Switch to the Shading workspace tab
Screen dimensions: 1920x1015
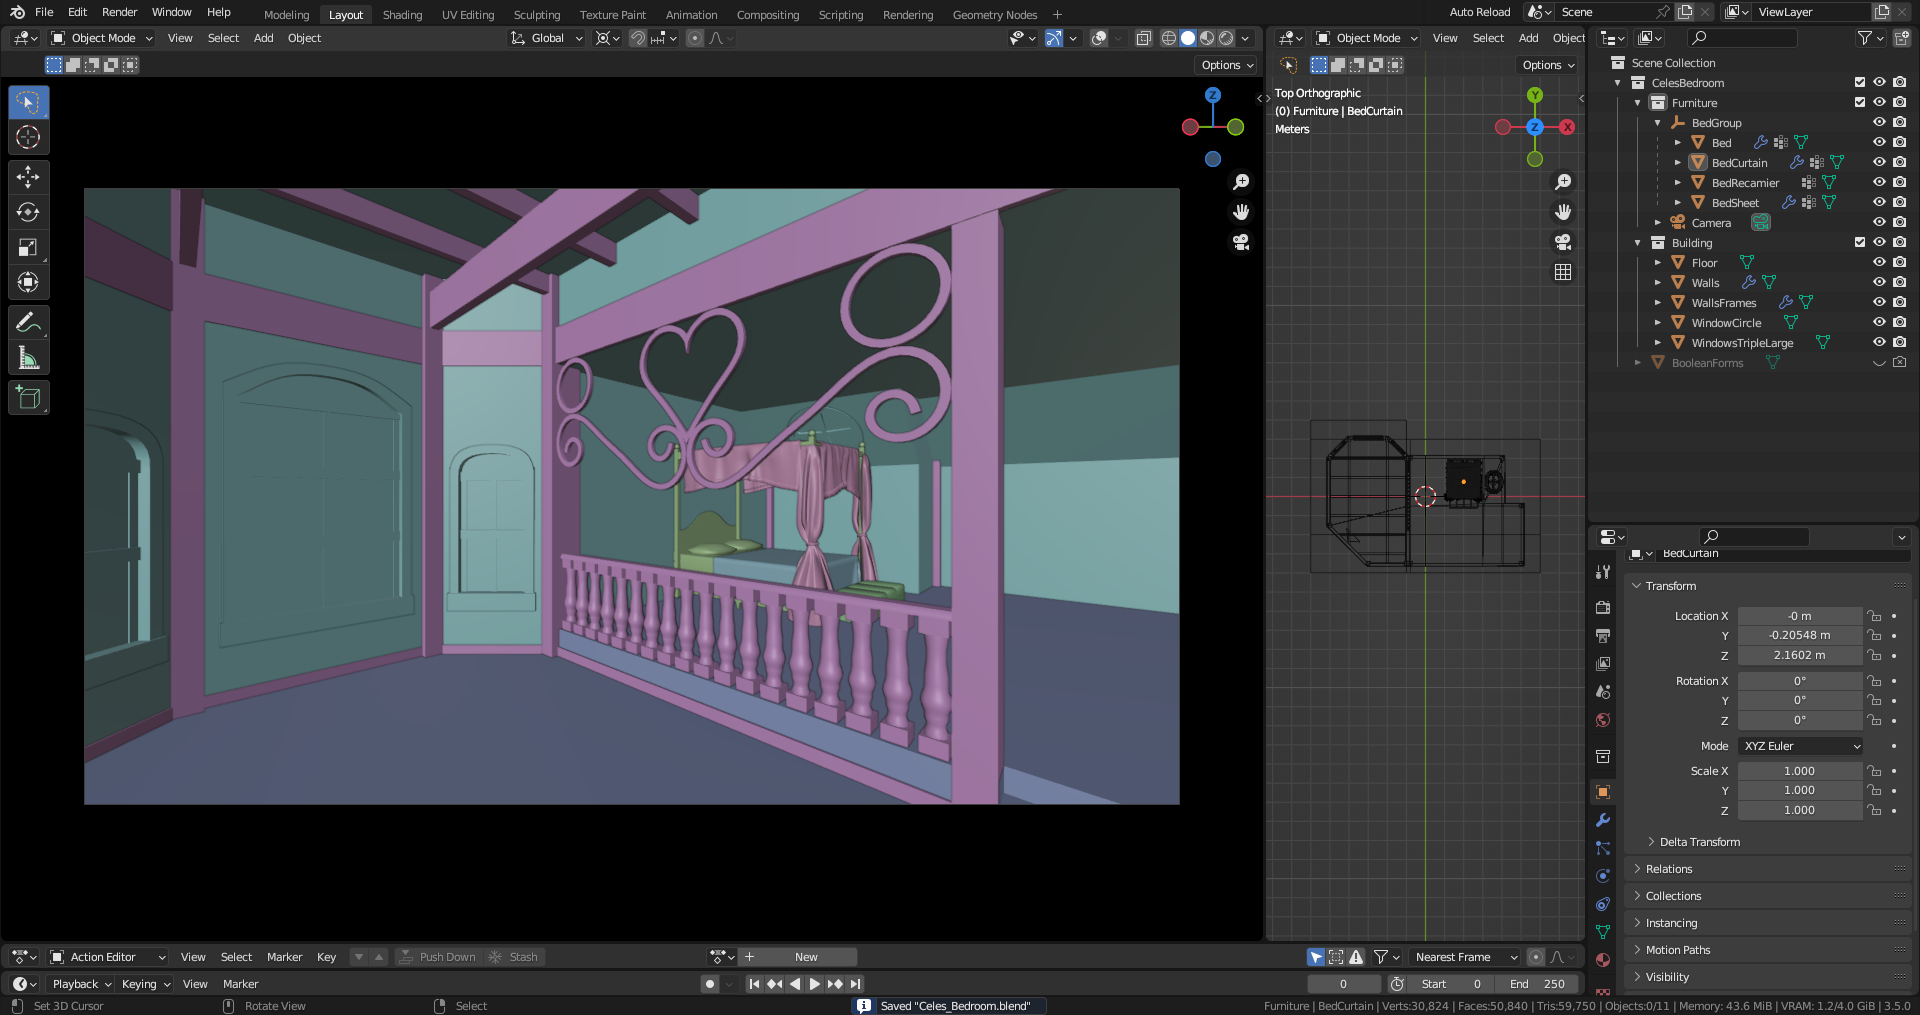(403, 15)
